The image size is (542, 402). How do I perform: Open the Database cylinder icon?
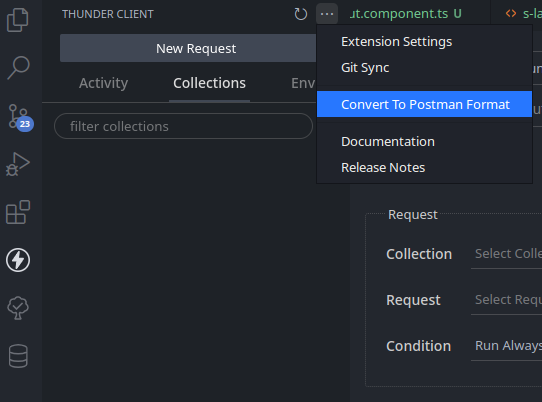click(18, 356)
